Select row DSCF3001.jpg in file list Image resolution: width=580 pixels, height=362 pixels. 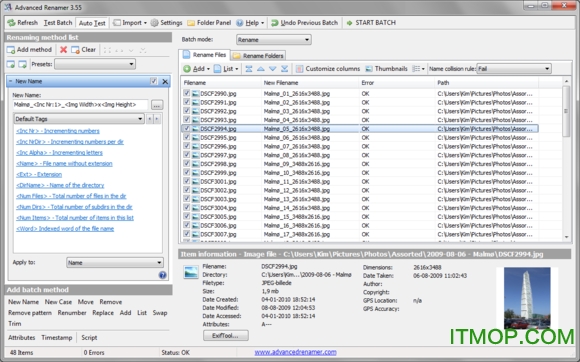[359, 182]
